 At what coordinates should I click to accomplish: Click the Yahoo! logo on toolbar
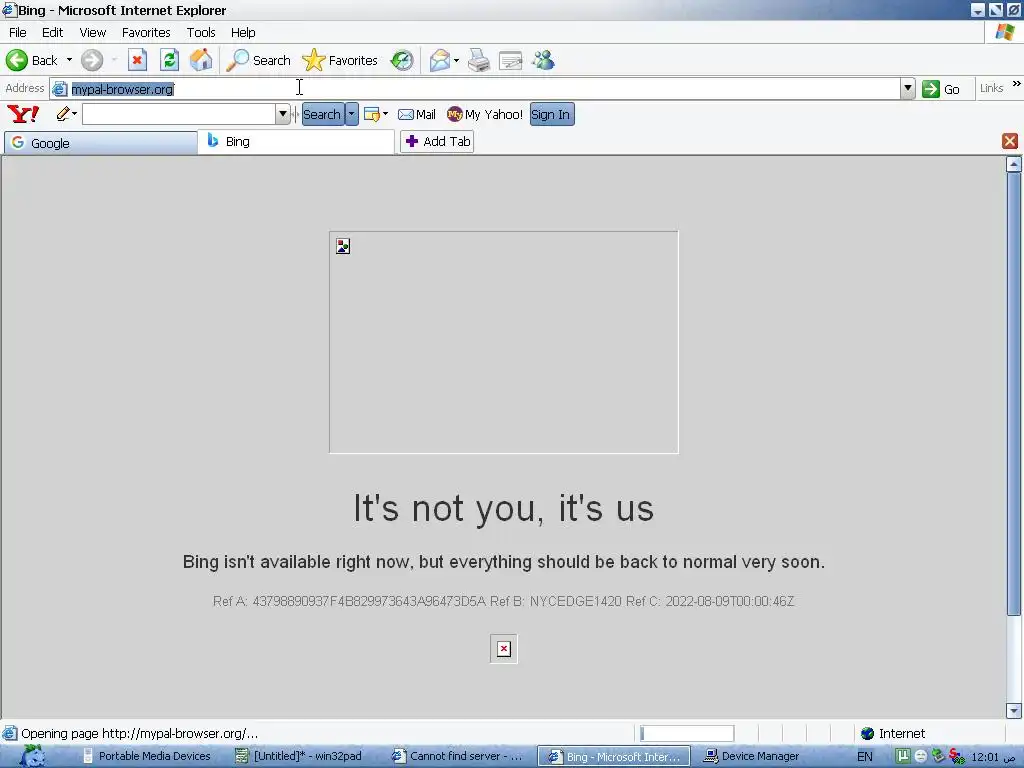tap(23, 114)
